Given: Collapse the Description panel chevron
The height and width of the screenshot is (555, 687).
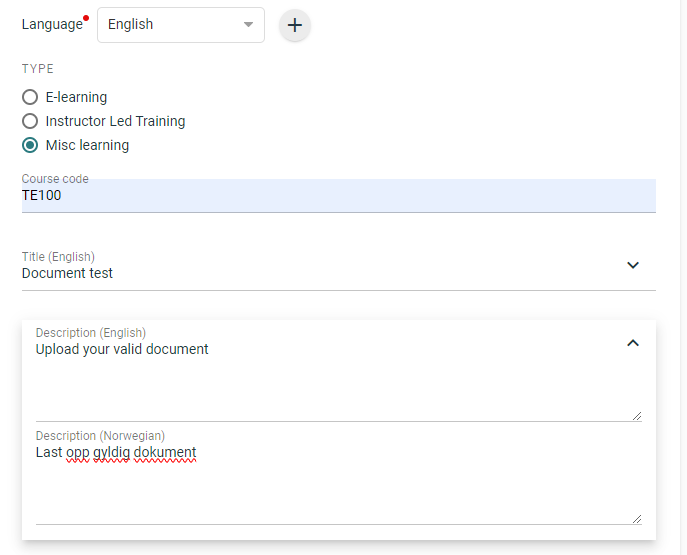Looking at the screenshot, I should pos(633,343).
